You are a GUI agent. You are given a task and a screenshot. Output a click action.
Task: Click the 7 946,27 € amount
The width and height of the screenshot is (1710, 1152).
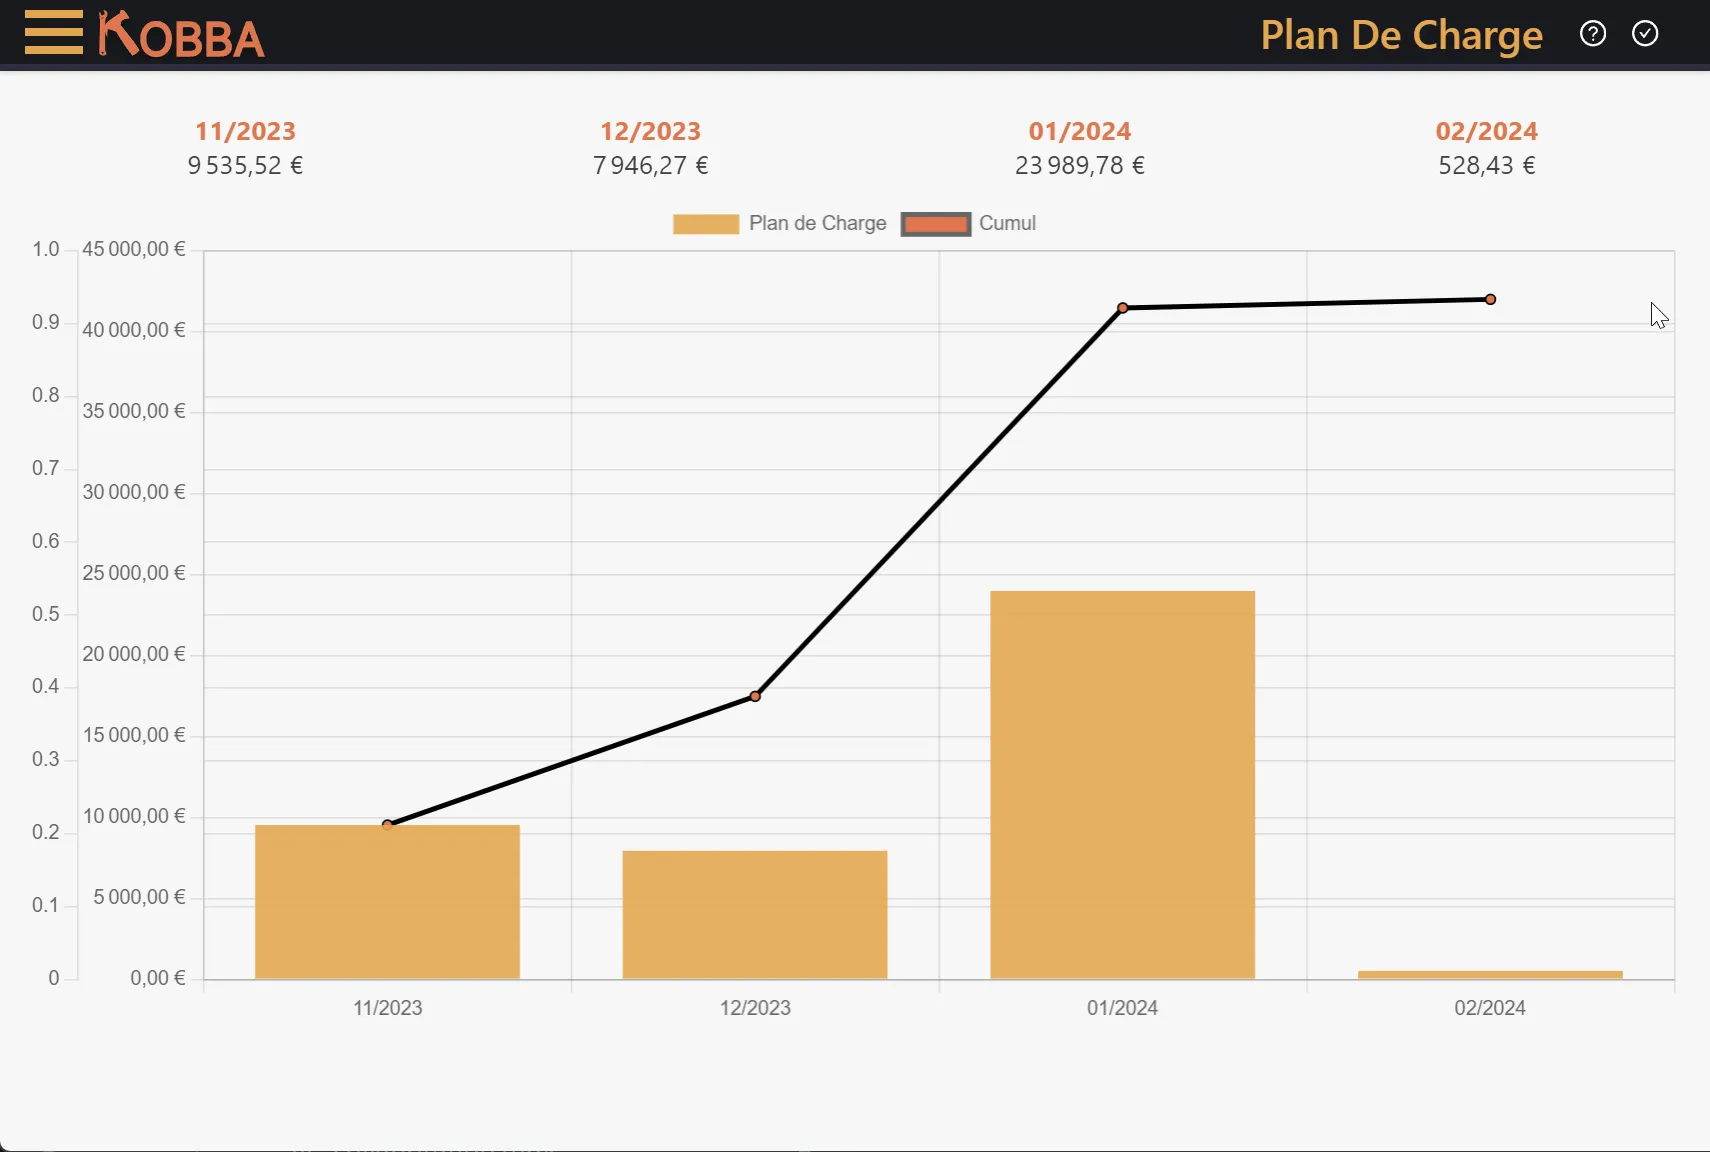tap(650, 165)
